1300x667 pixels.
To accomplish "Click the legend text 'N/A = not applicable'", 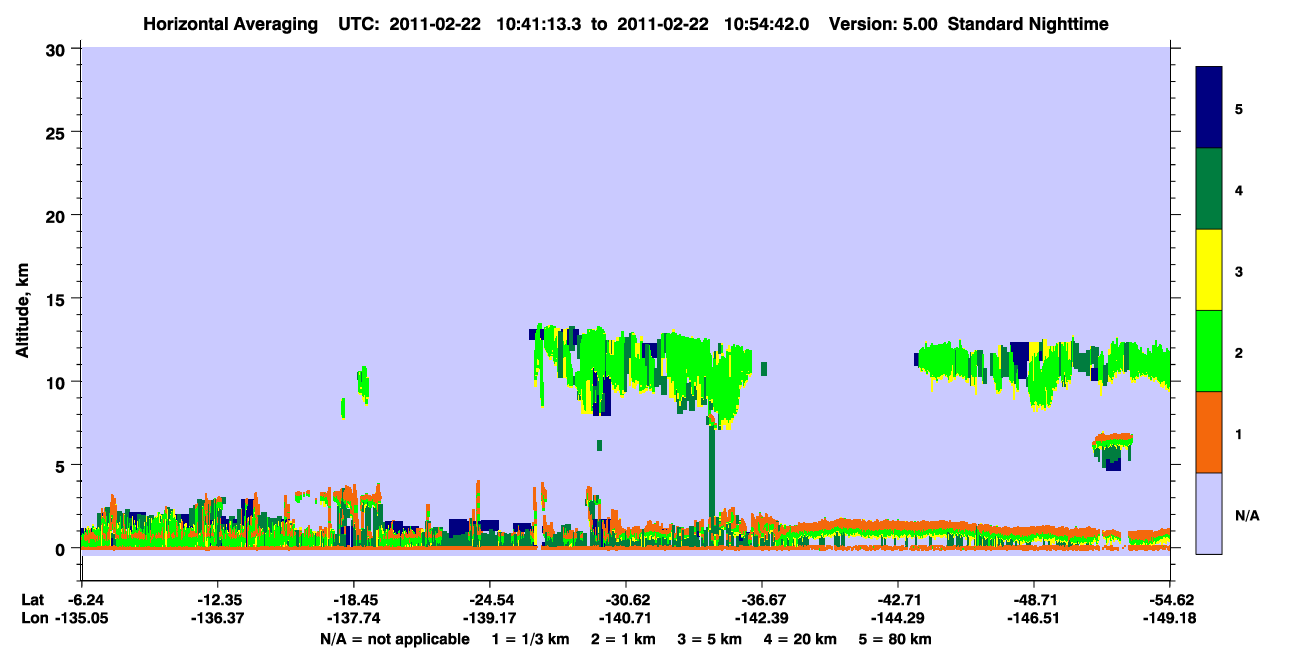I will pyautogui.click(x=394, y=639).
